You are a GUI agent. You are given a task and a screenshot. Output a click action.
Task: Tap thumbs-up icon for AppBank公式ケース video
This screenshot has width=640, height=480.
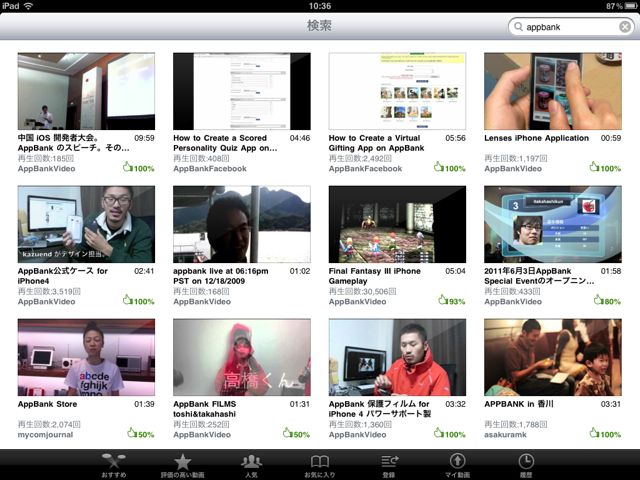click(128, 300)
